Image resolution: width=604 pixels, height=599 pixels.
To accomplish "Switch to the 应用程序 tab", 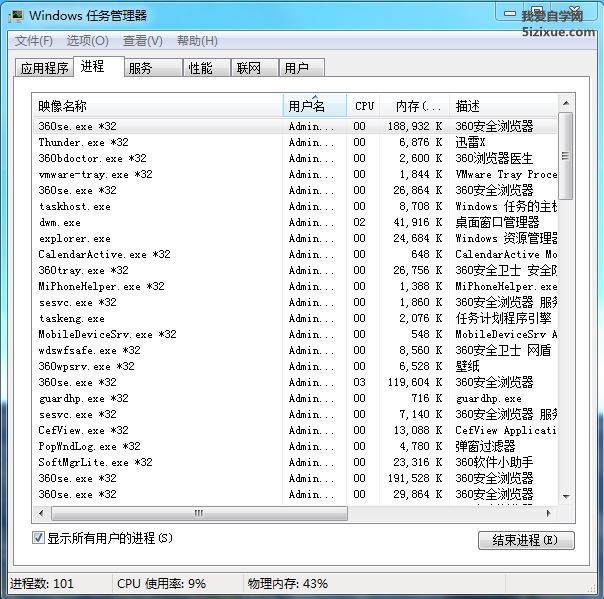I will (x=44, y=68).
